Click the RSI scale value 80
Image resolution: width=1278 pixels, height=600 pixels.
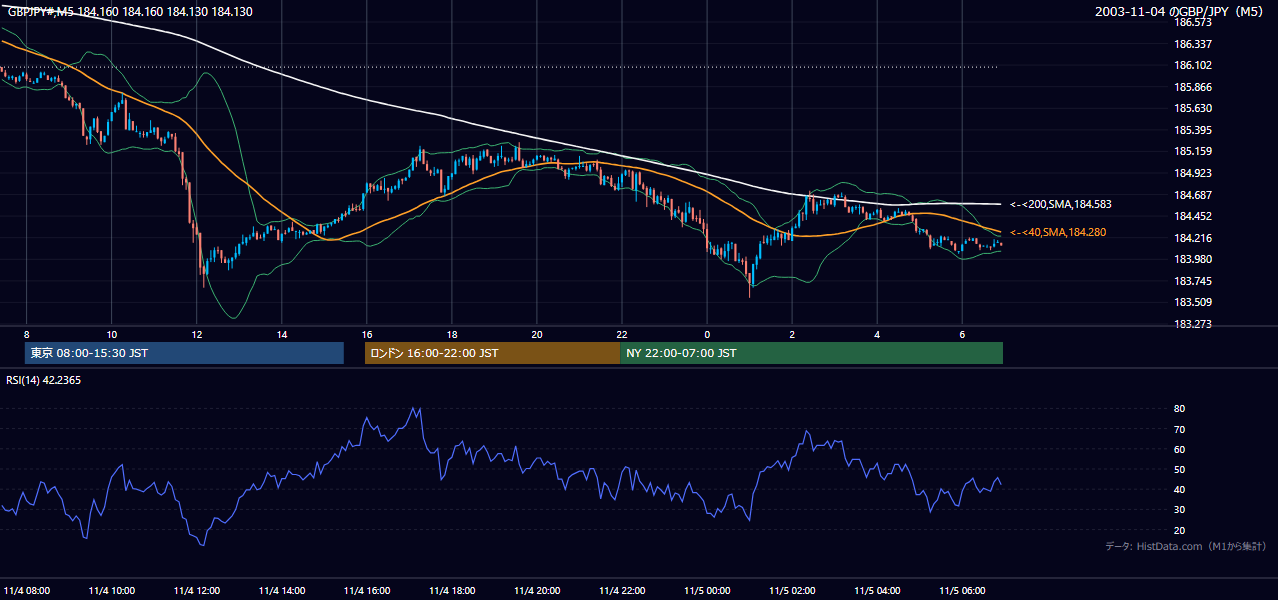[x=1179, y=409]
